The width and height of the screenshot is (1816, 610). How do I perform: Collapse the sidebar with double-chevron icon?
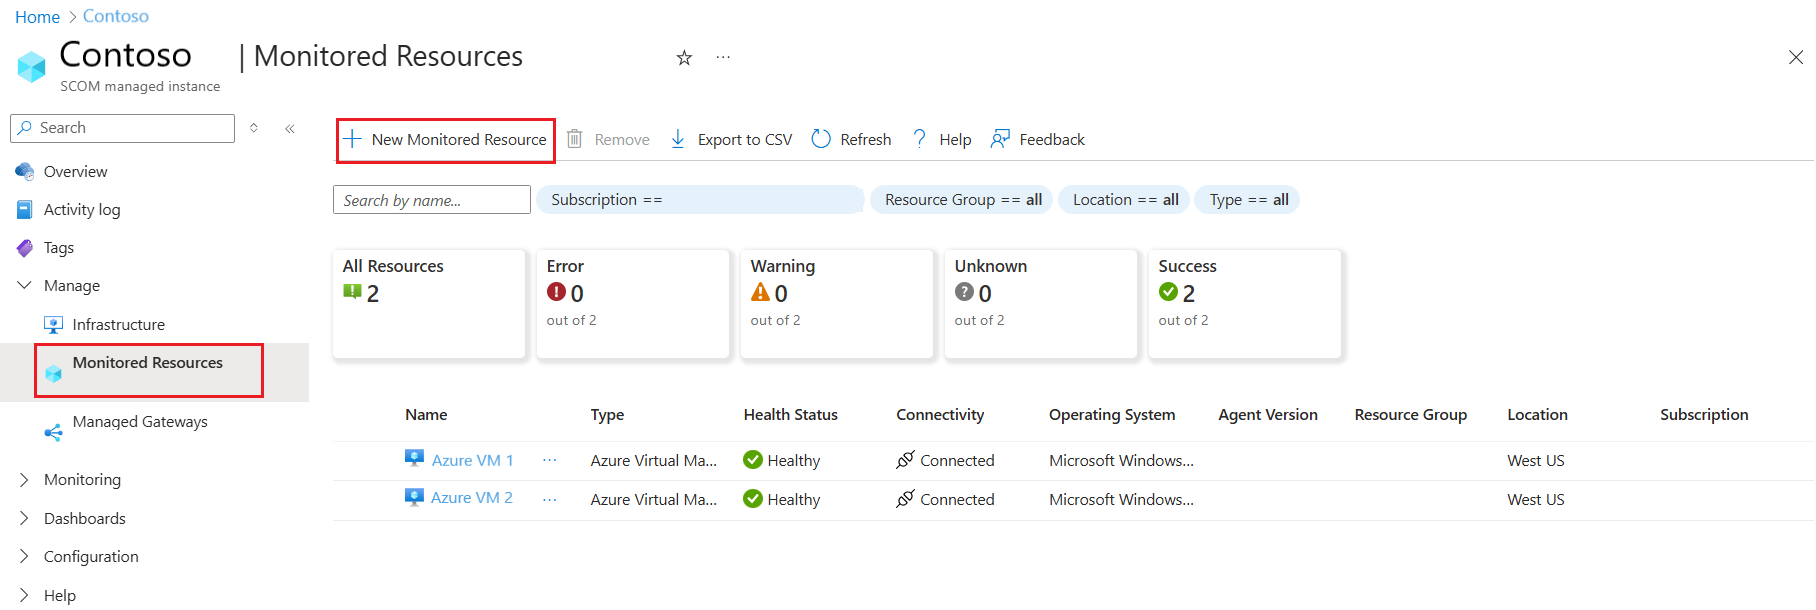290,128
